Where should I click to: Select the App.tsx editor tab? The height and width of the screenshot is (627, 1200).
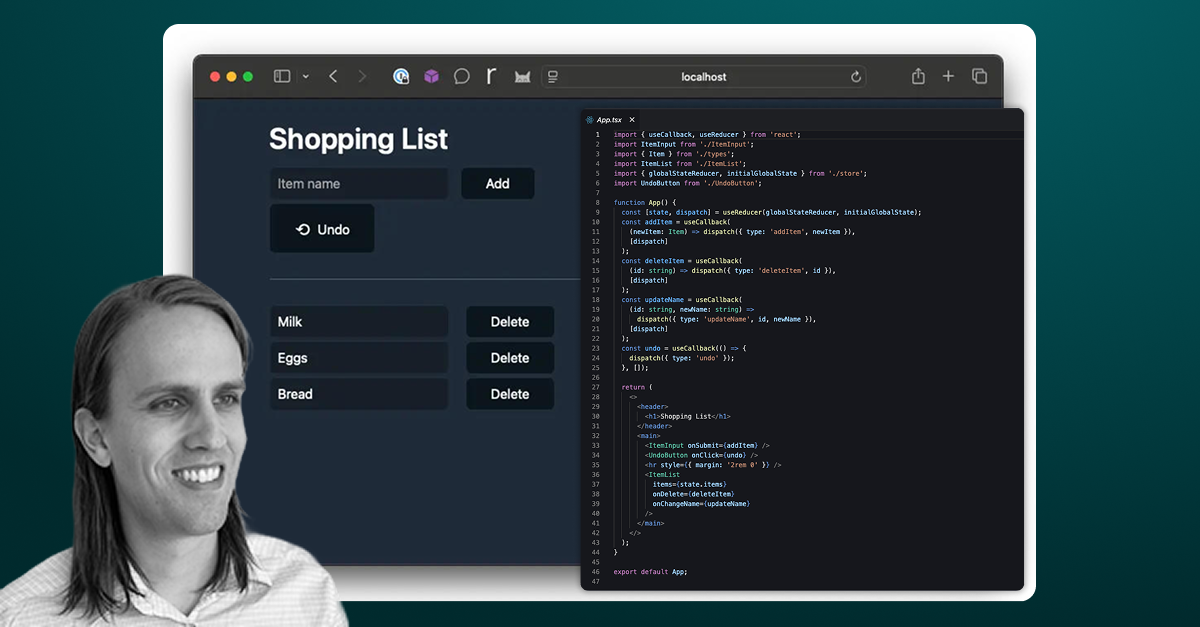pos(609,119)
